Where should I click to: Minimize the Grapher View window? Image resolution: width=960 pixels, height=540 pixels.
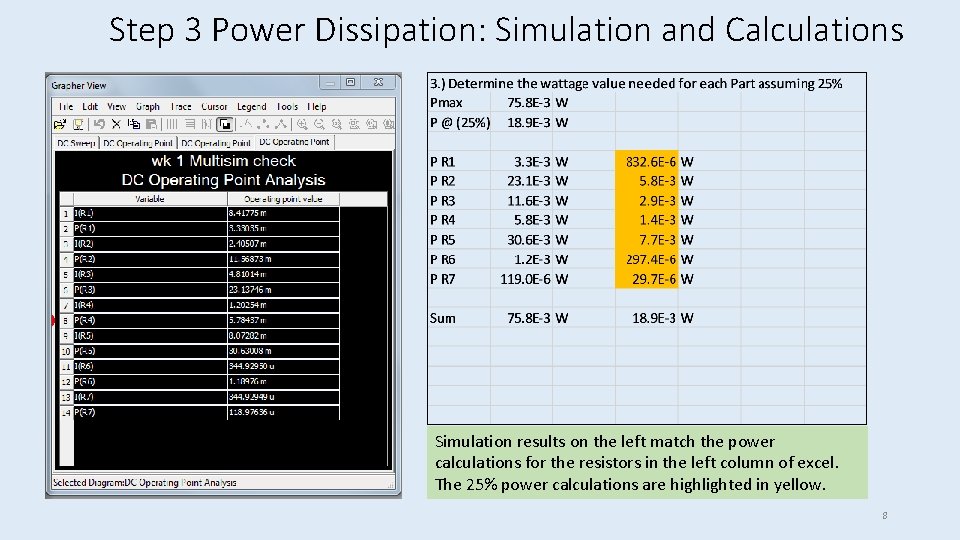pos(330,82)
